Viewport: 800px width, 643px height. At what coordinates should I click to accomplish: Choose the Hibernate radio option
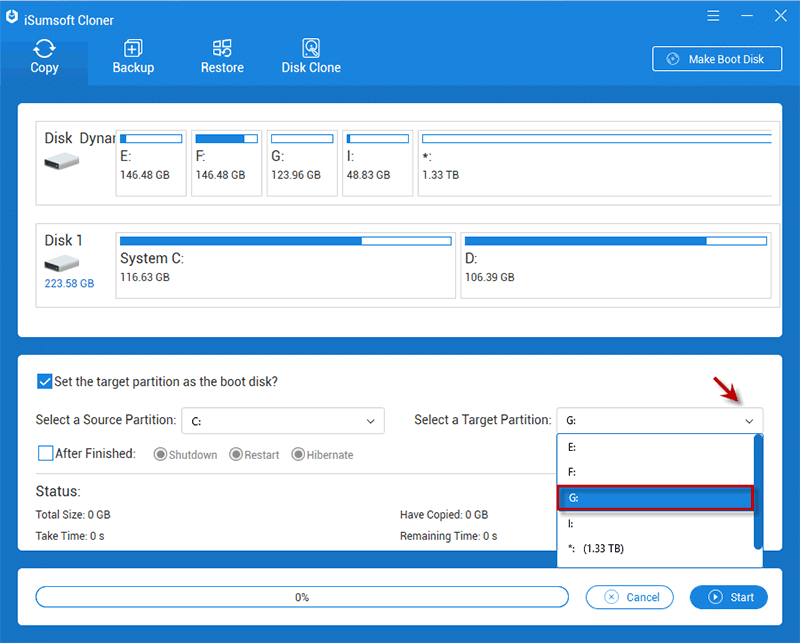click(x=298, y=455)
